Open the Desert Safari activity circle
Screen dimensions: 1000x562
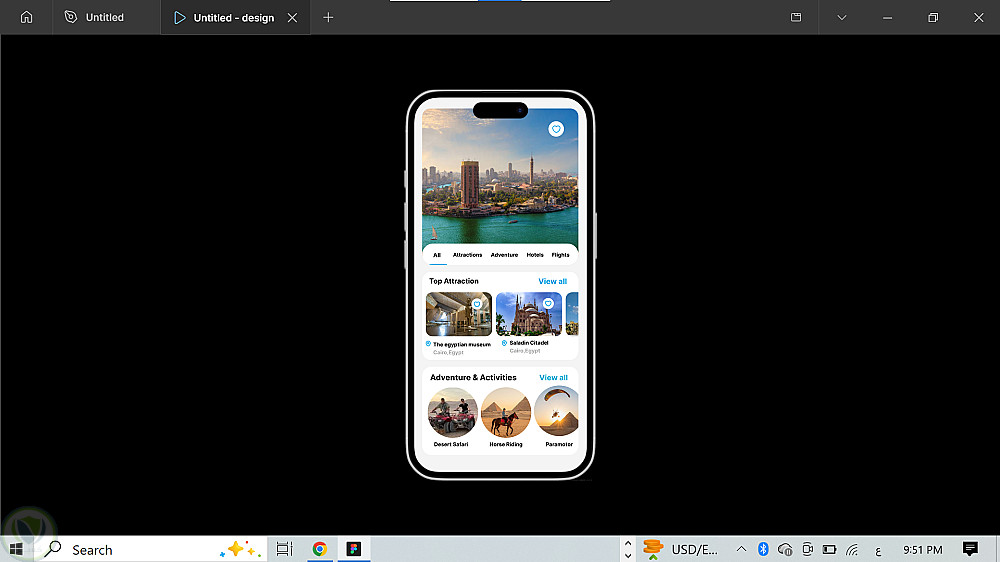[452, 412]
